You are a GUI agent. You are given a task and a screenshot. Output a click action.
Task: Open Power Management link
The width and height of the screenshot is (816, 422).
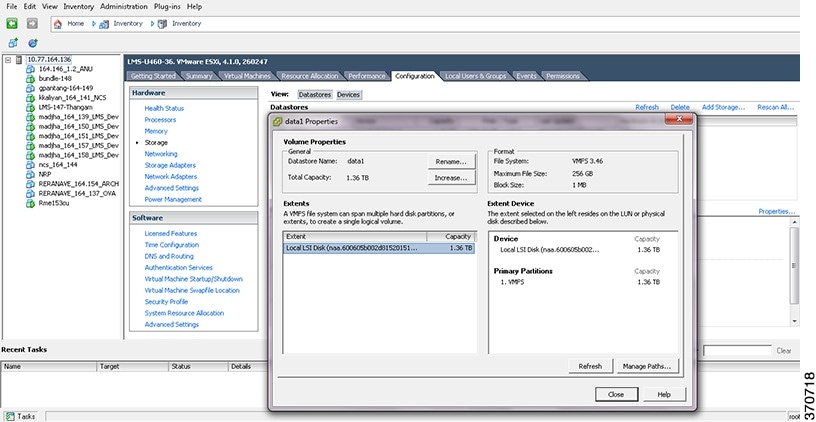pos(173,199)
